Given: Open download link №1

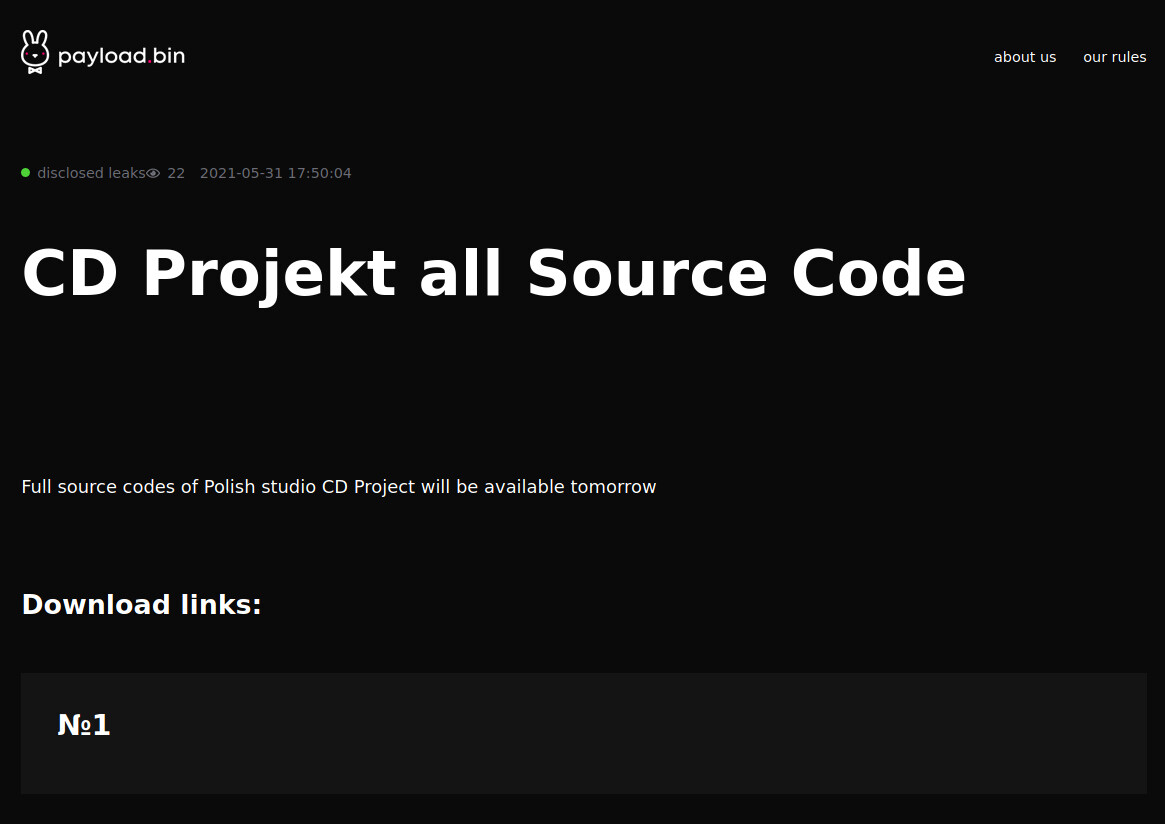Looking at the screenshot, I should (84, 724).
